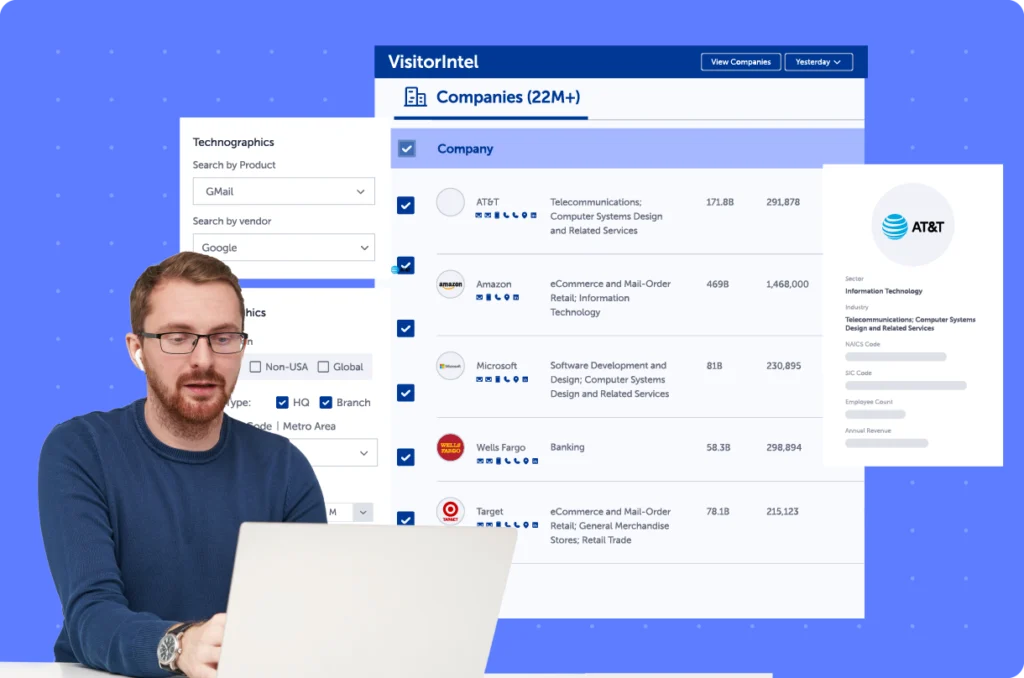Uncheck the HQ checkbox
This screenshot has width=1024, height=678.
(x=282, y=402)
